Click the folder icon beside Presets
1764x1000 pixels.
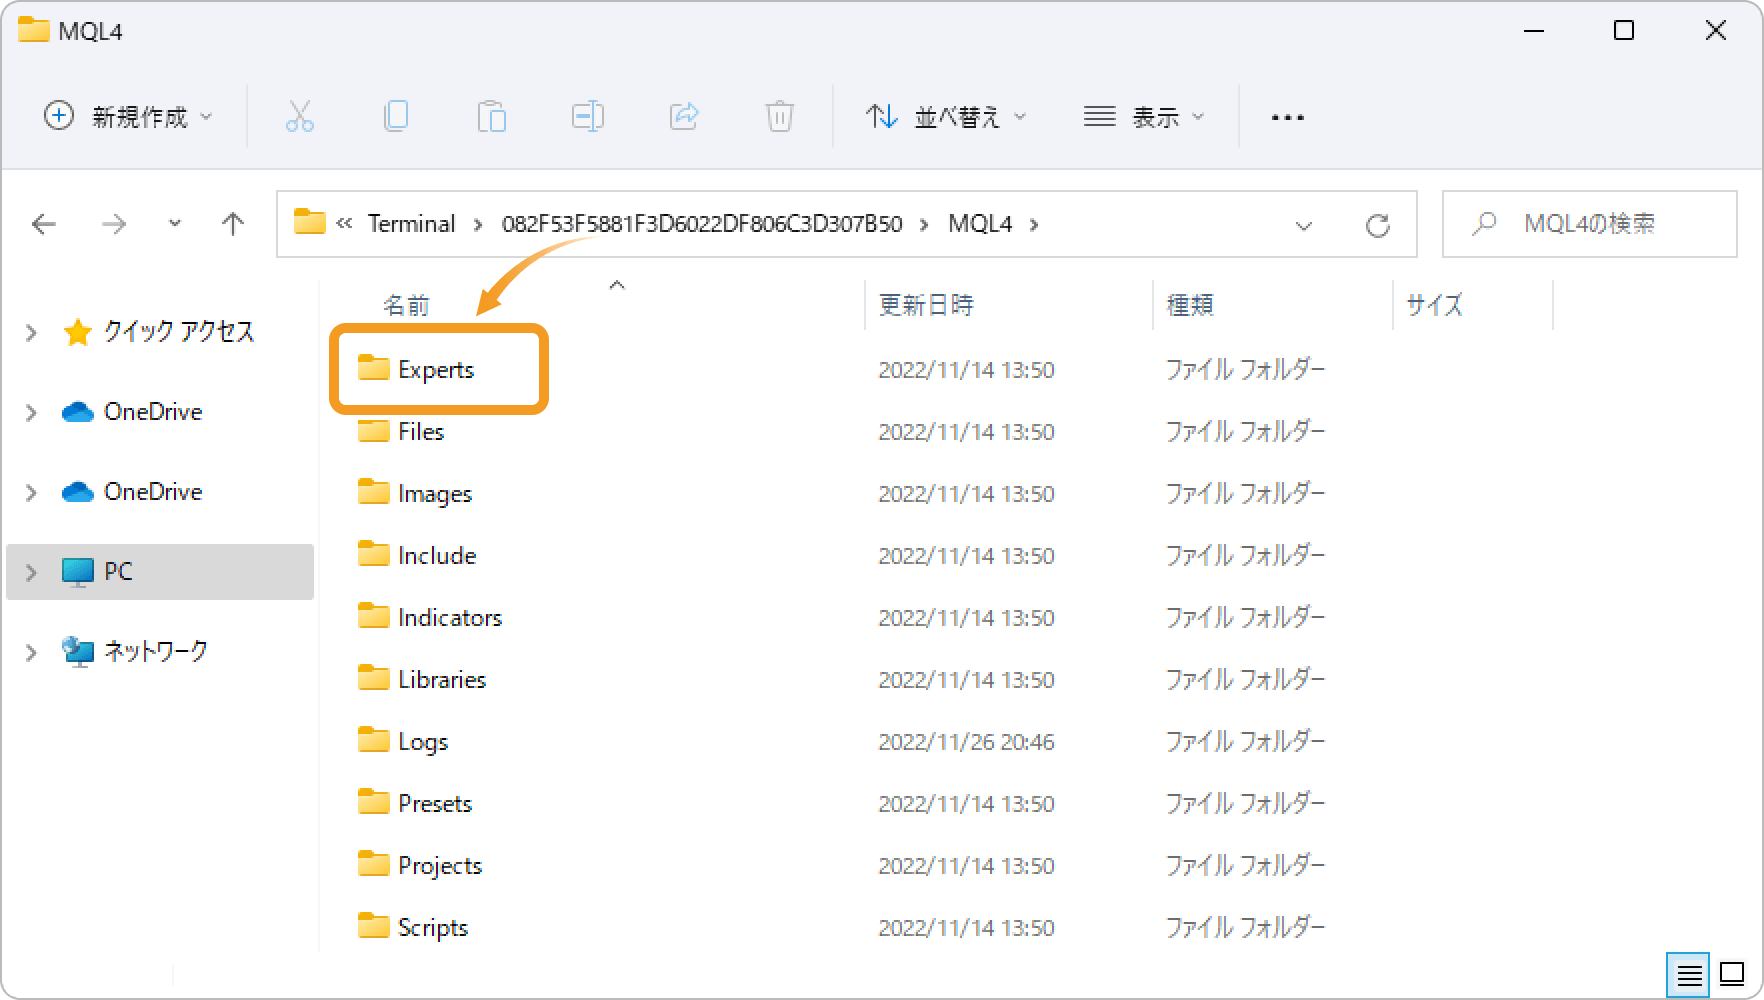374,802
